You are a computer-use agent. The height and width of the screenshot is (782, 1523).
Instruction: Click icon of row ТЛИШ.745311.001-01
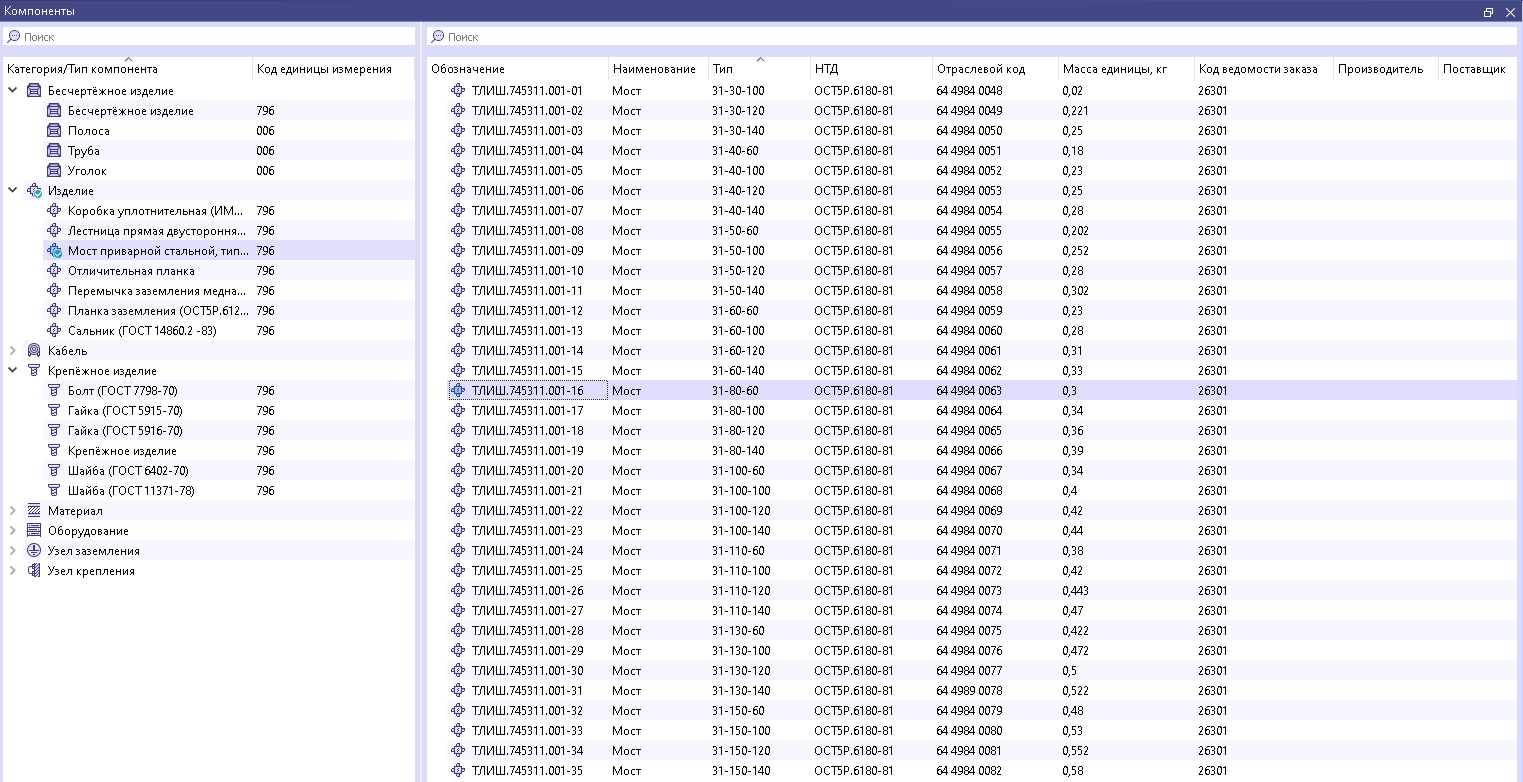tap(458, 91)
